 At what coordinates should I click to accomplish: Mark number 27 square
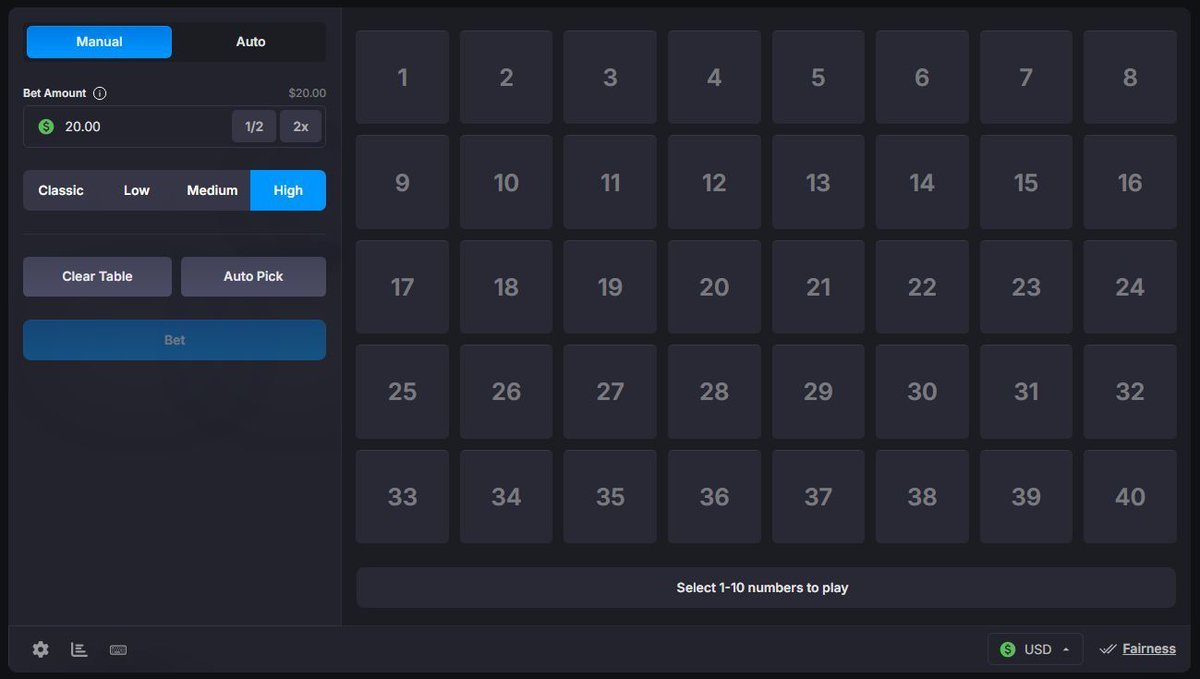tap(610, 391)
